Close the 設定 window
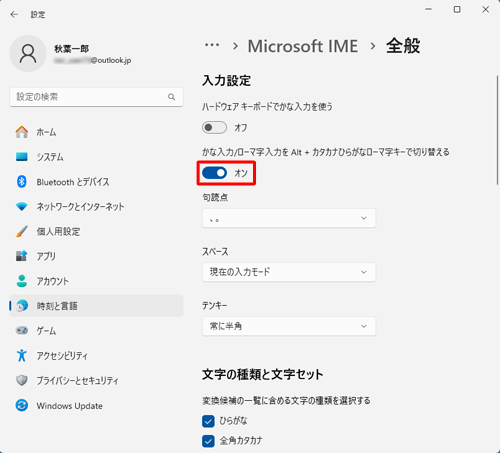Viewport: 500px width, 453px height. coord(486,9)
